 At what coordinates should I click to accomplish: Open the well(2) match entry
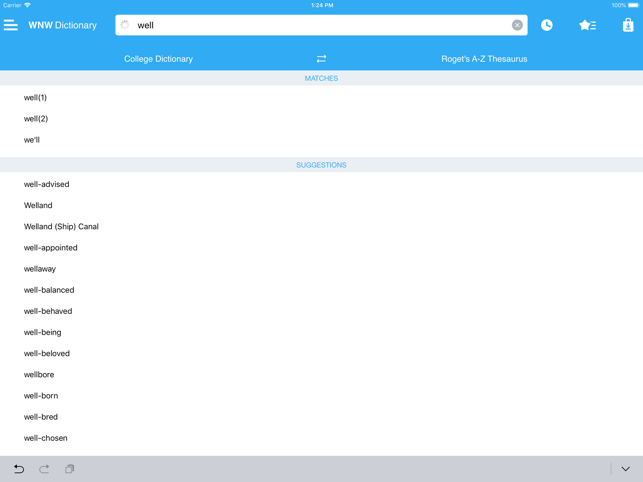36,119
